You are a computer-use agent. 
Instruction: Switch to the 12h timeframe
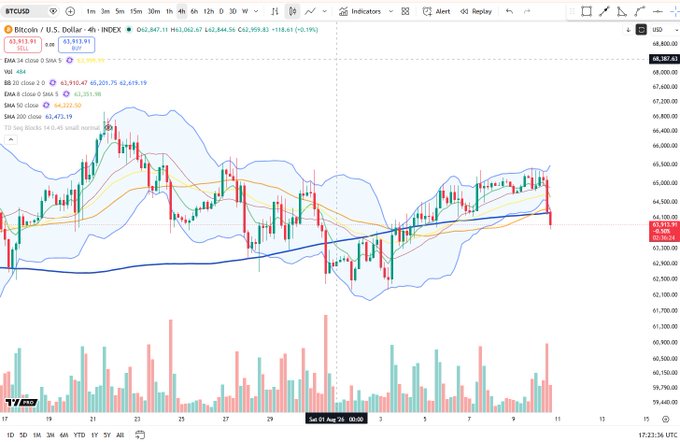(x=209, y=11)
